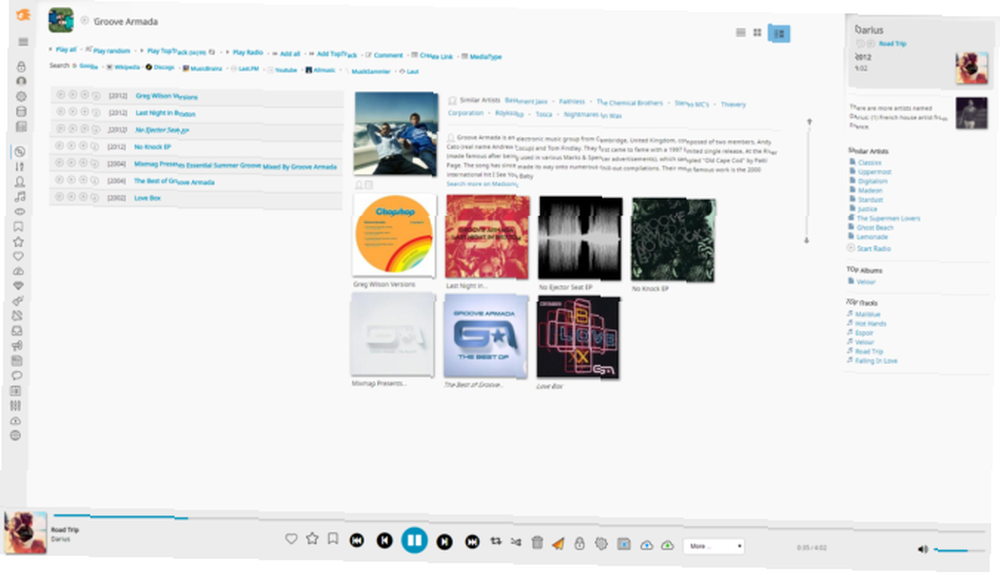Switch to simple list view

pyautogui.click(x=740, y=33)
